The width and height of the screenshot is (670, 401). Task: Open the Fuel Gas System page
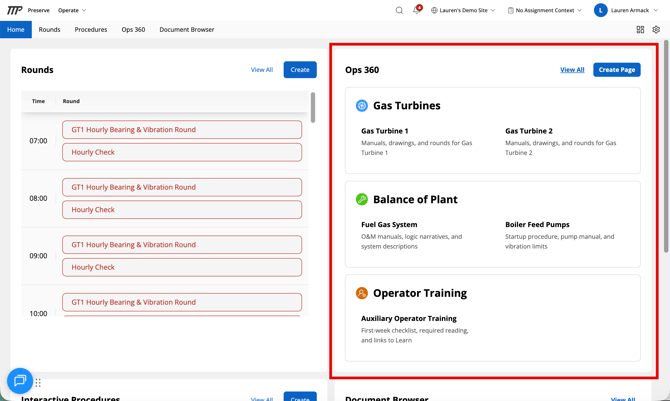[389, 224]
